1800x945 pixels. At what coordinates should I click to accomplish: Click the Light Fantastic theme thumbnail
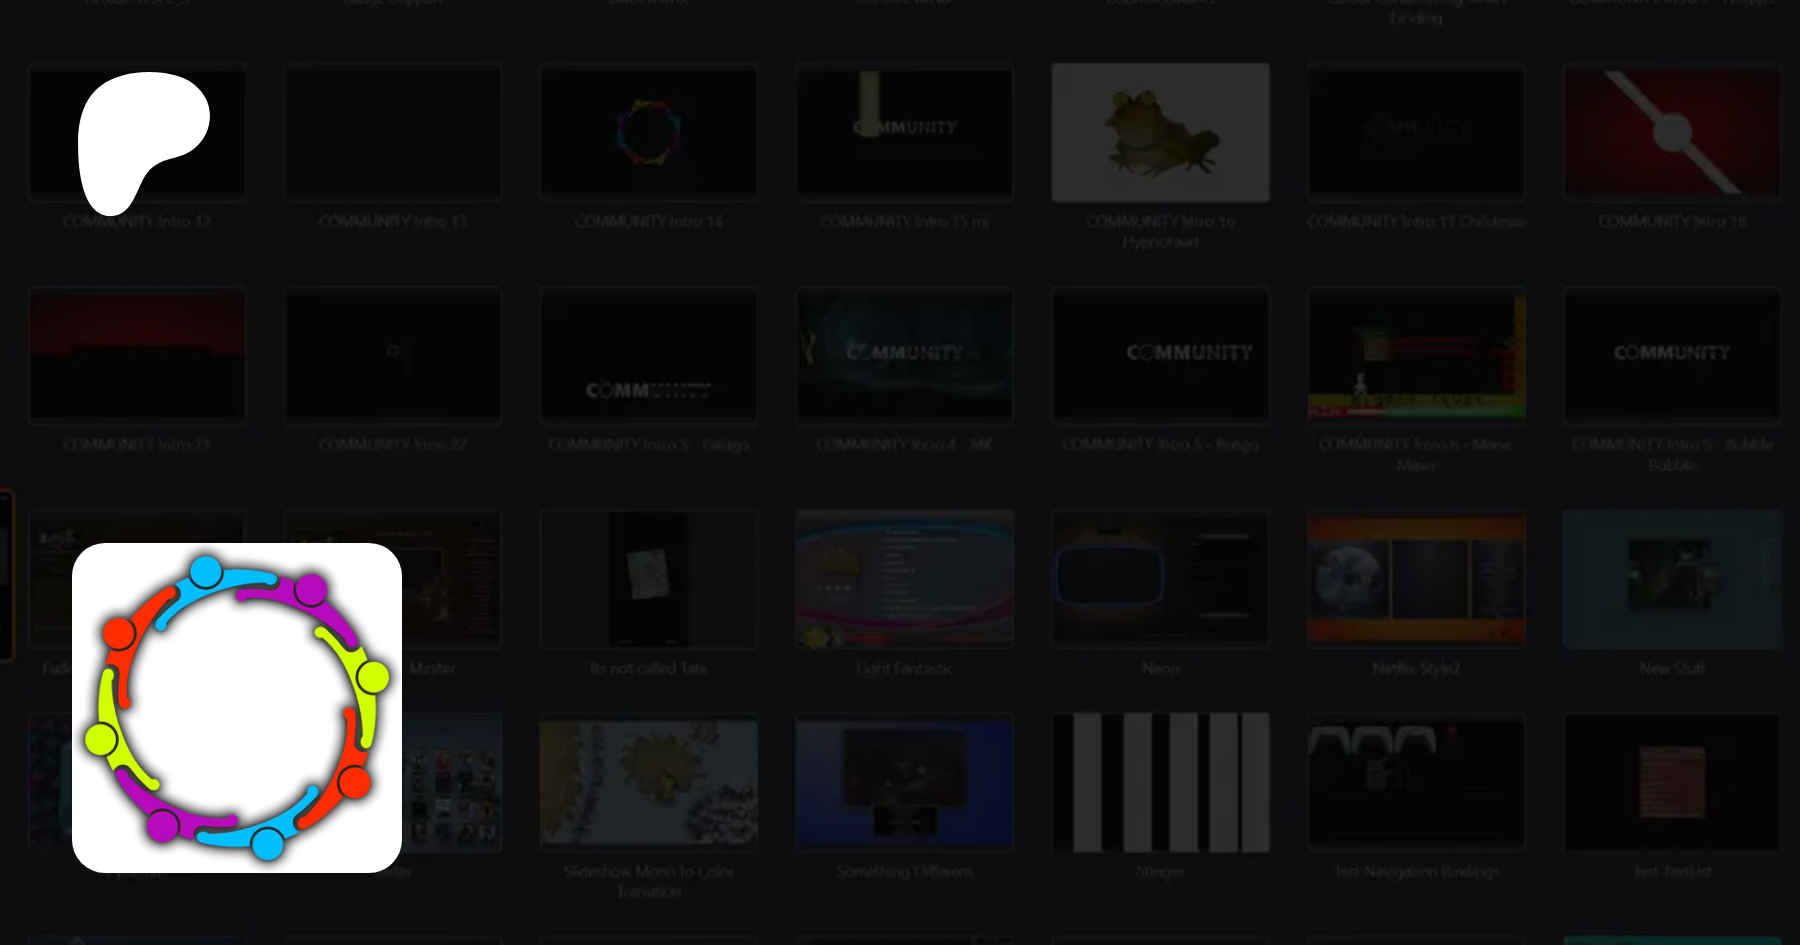pyautogui.click(x=905, y=579)
